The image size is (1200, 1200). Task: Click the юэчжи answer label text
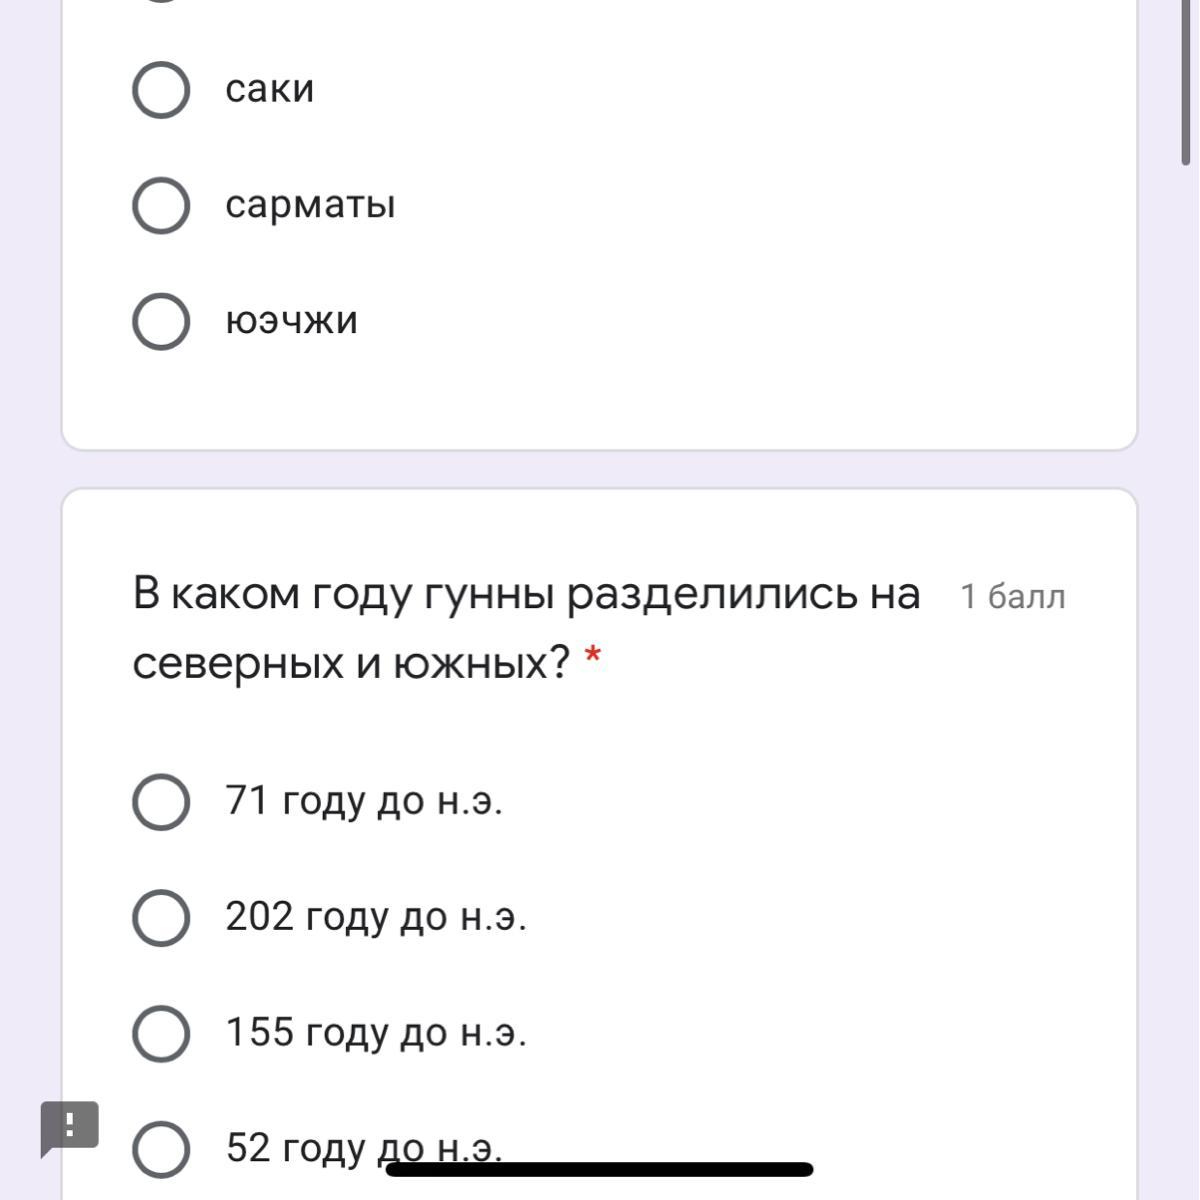coord(291,321)
